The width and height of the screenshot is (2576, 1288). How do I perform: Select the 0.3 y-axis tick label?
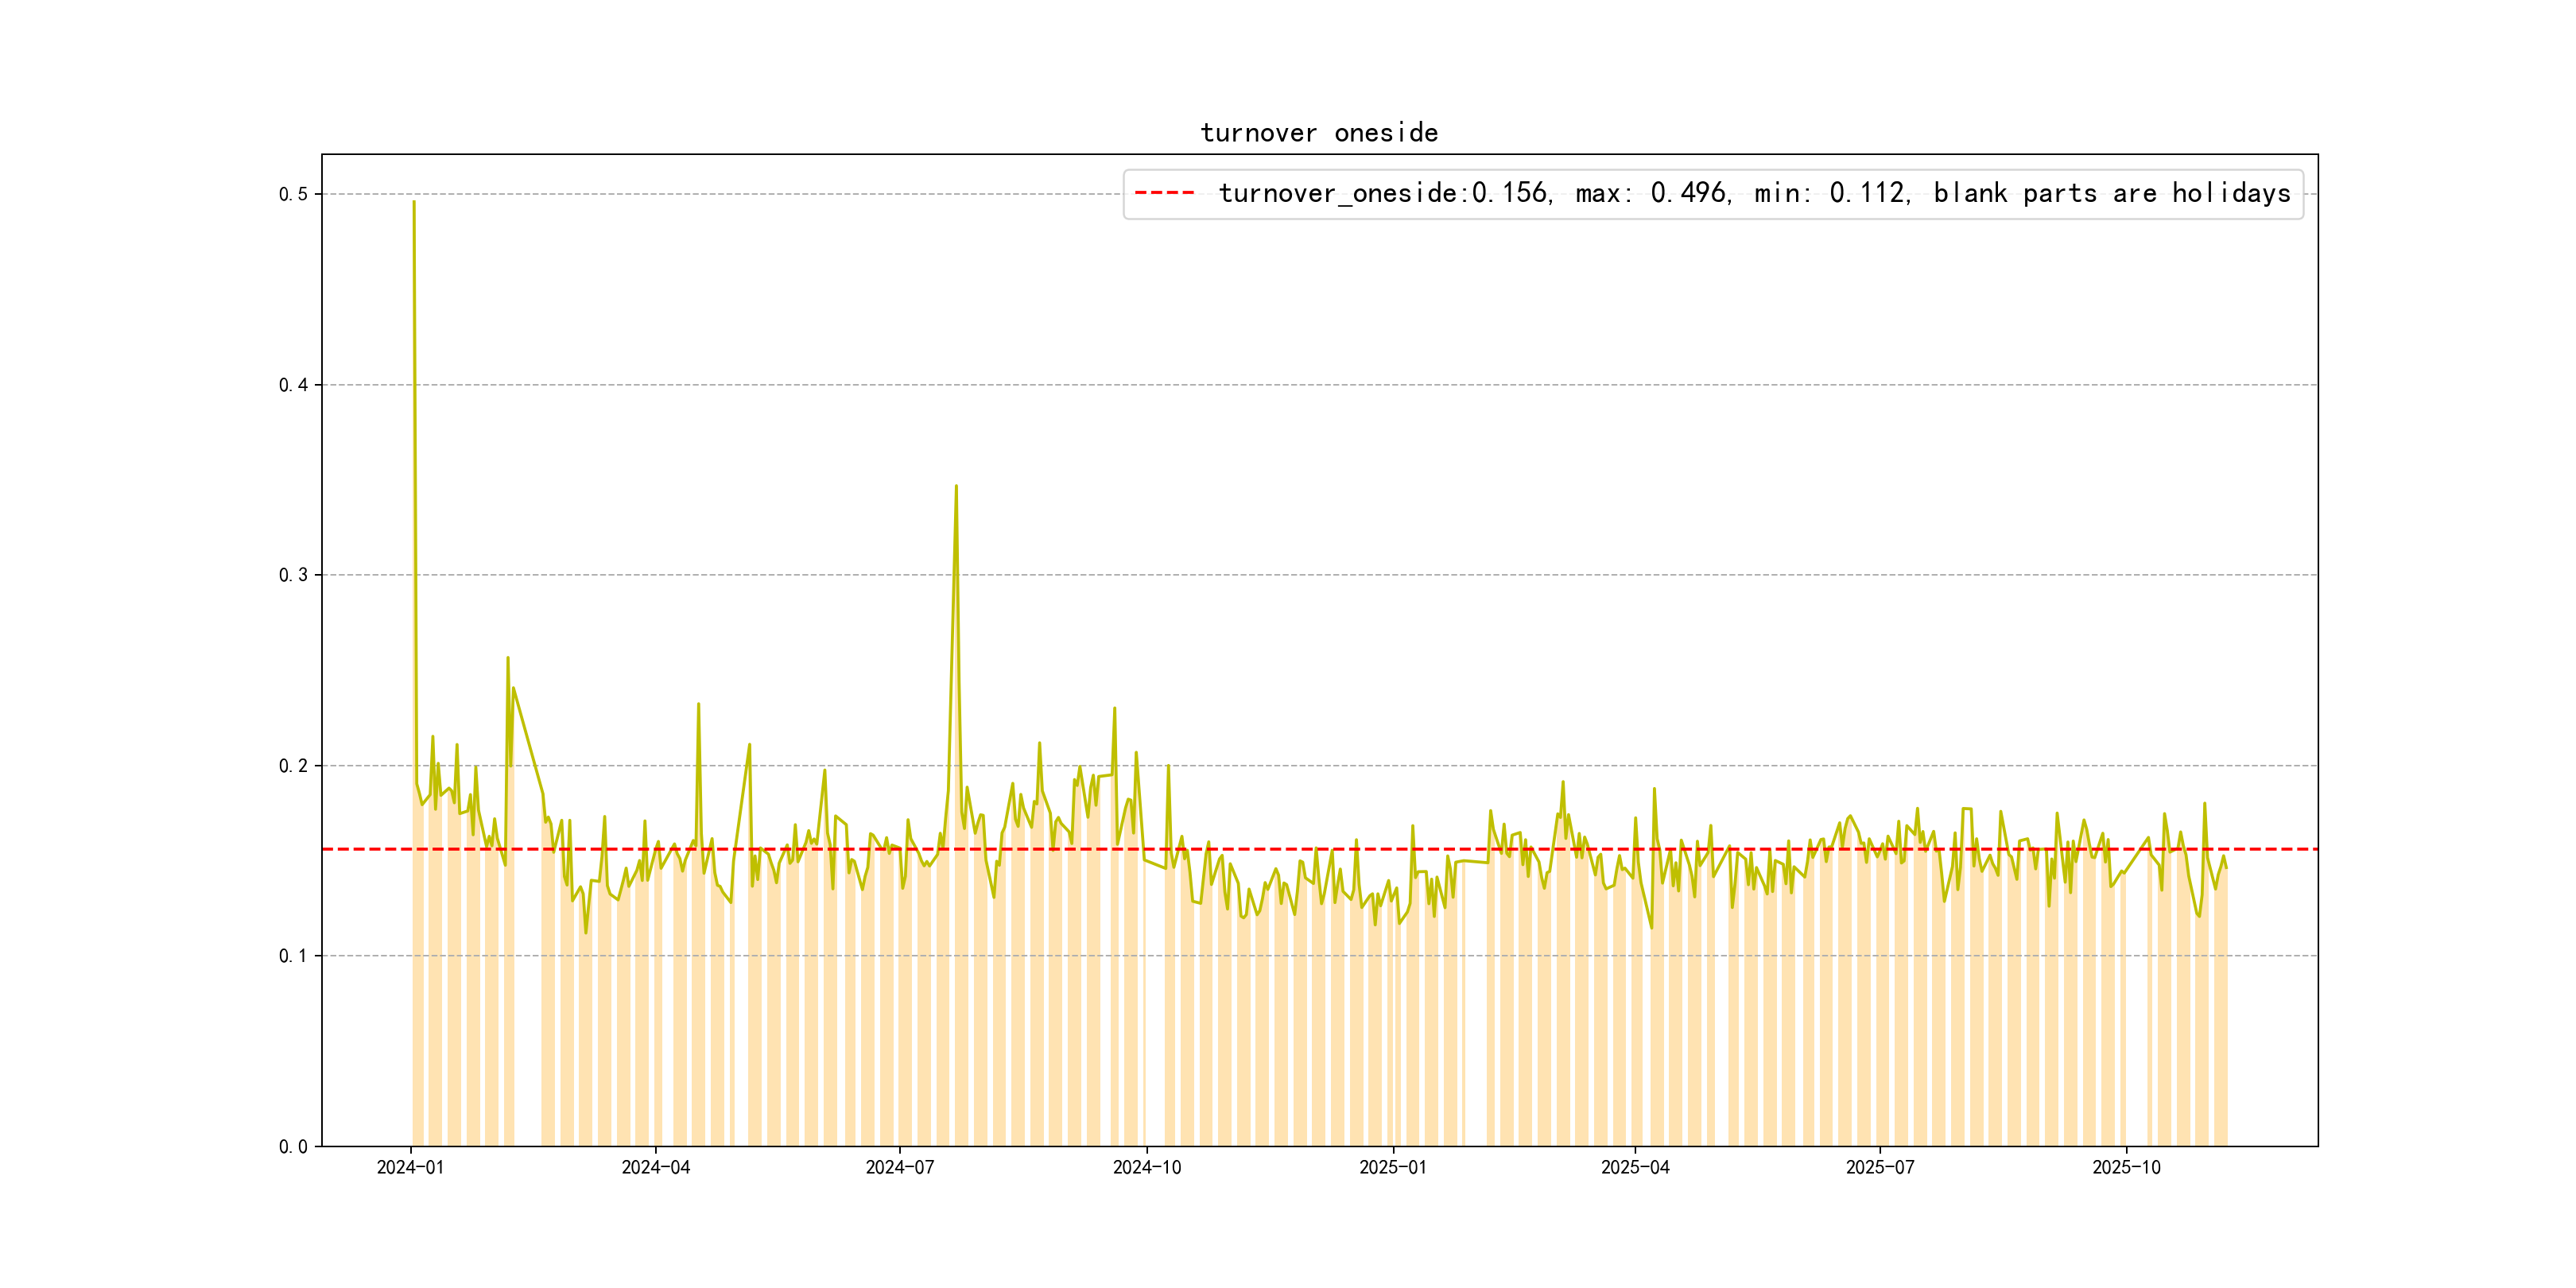[293, 575]
